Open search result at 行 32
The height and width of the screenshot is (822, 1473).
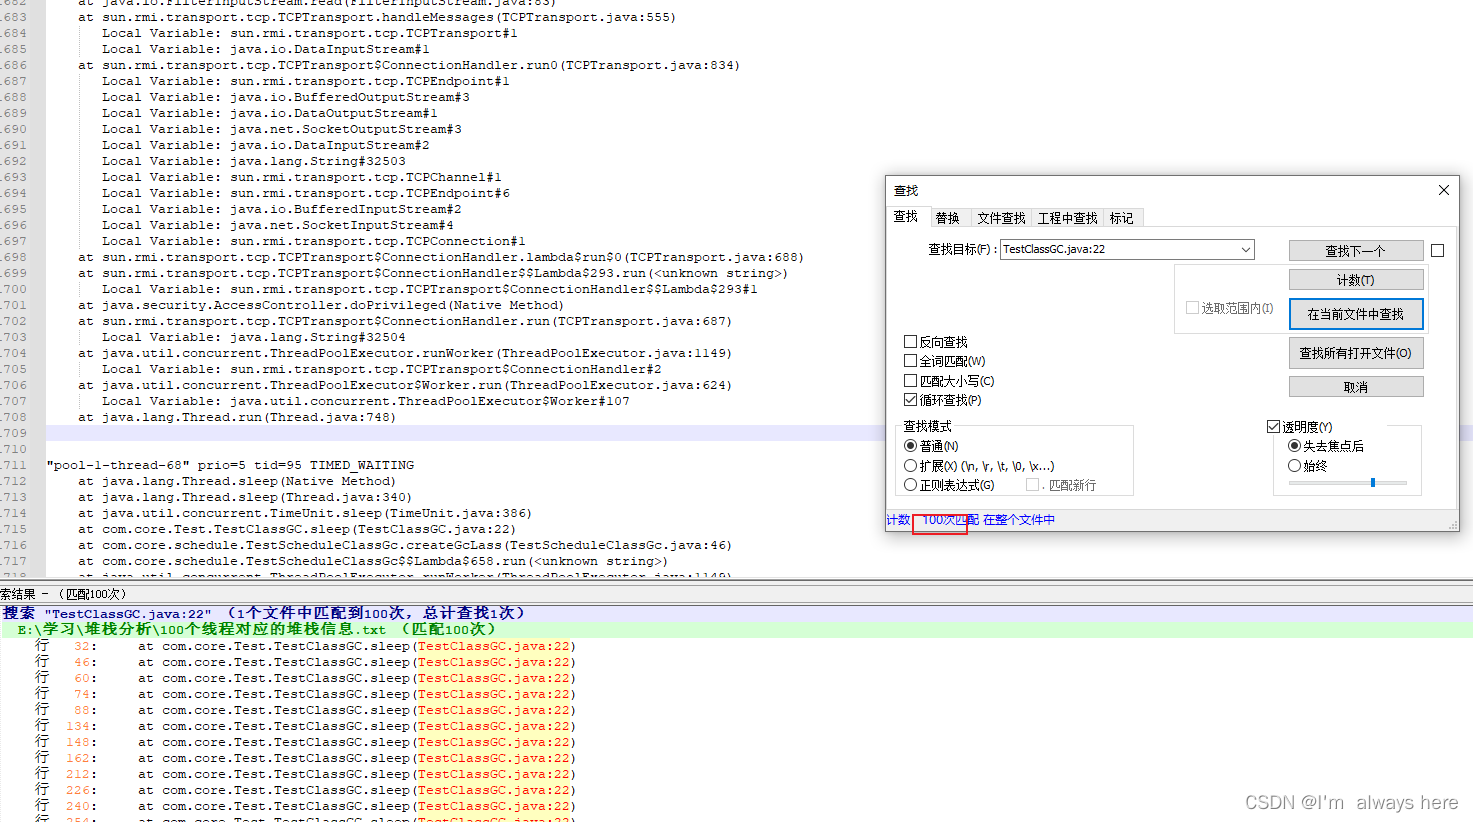pyautogui.click(x=304, y=646)
